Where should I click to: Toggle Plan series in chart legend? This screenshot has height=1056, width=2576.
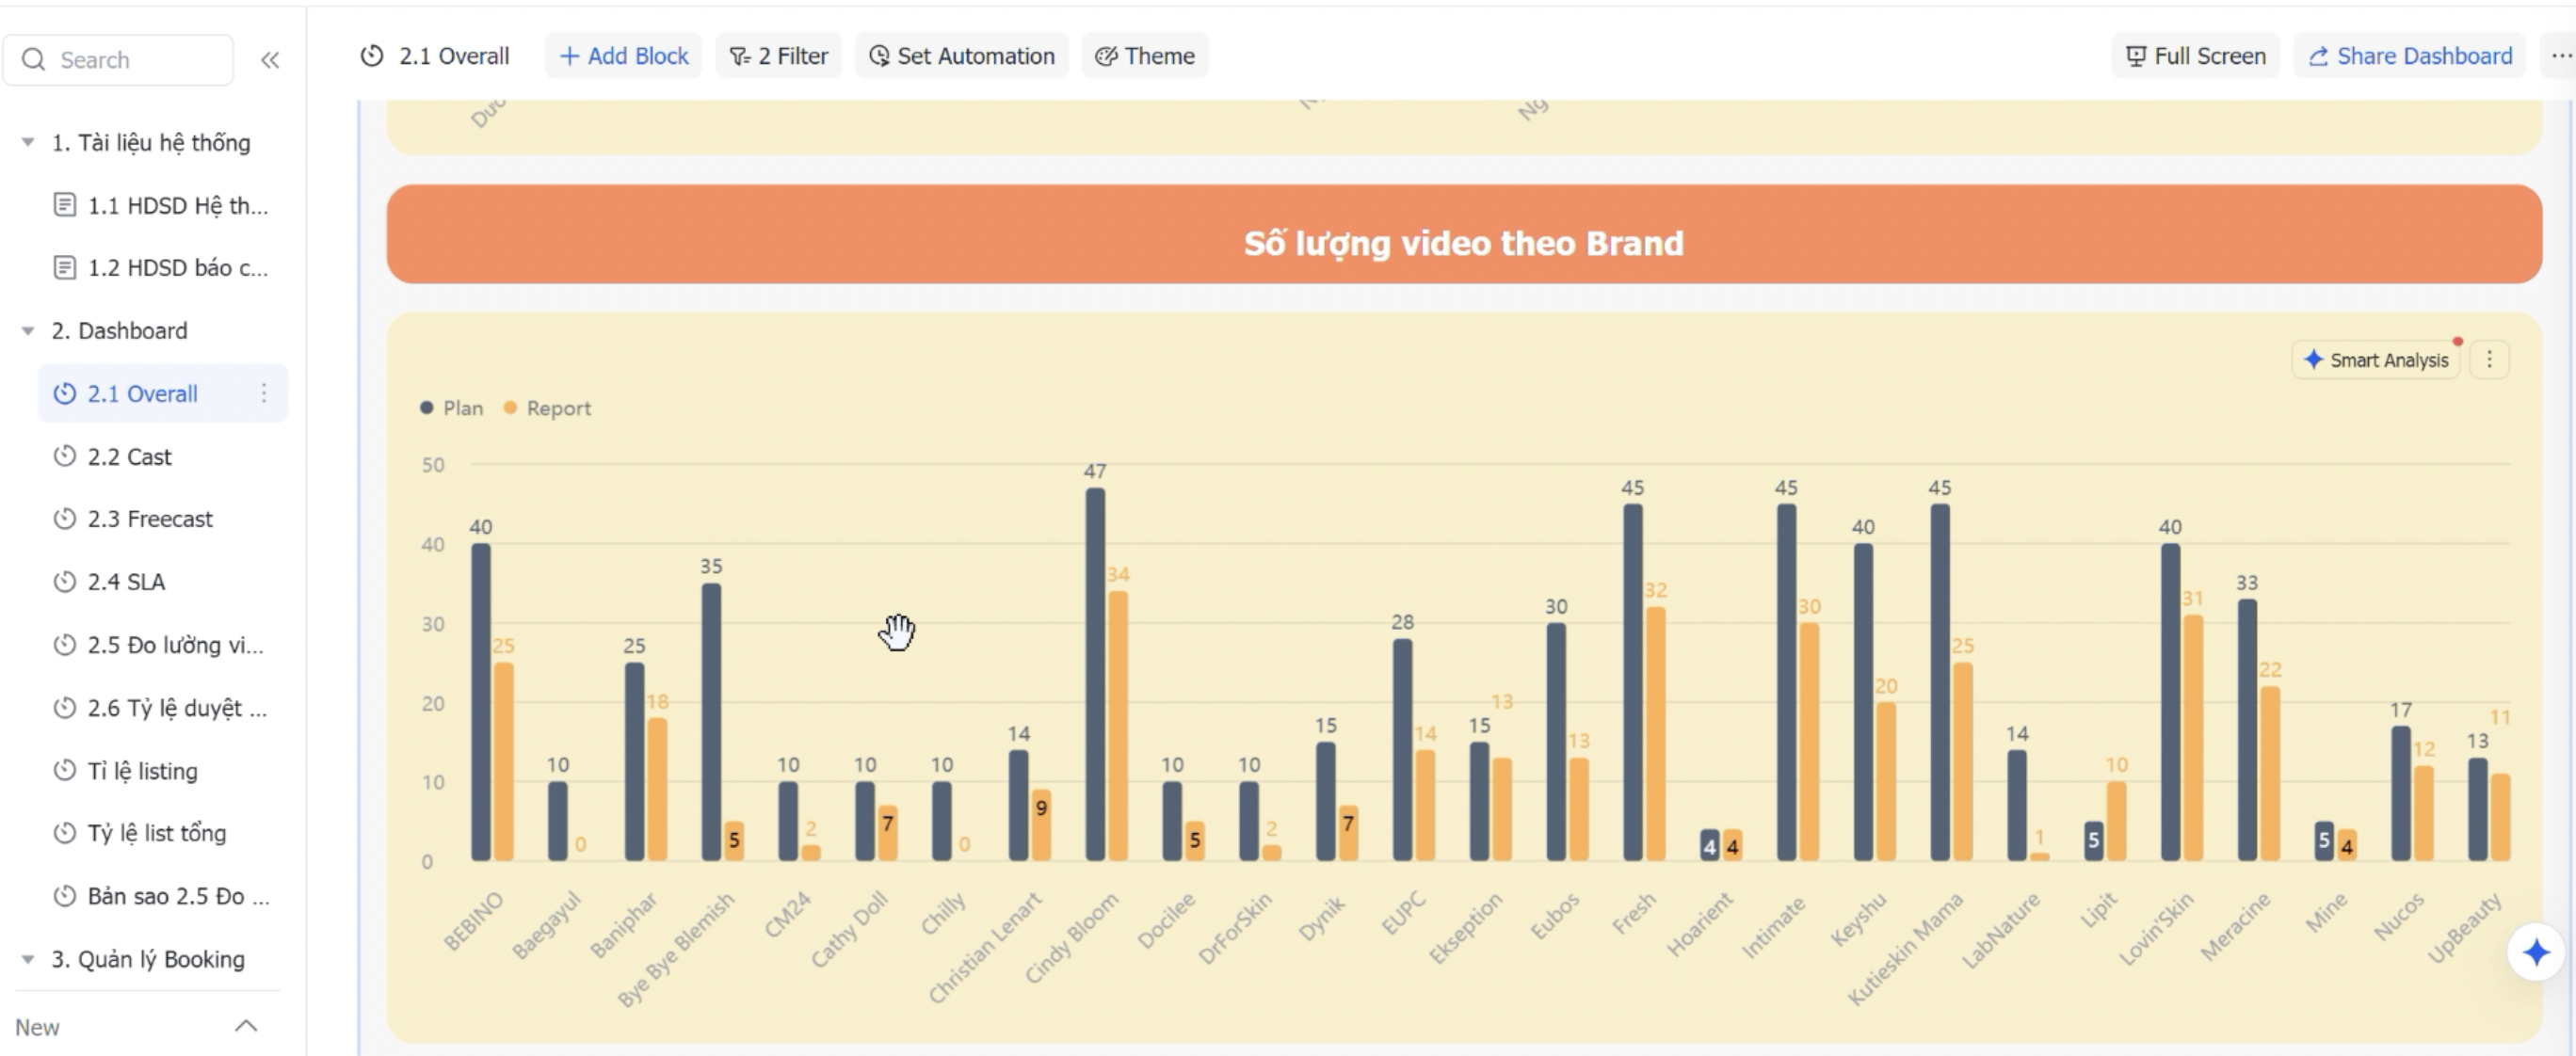point(452,408)
